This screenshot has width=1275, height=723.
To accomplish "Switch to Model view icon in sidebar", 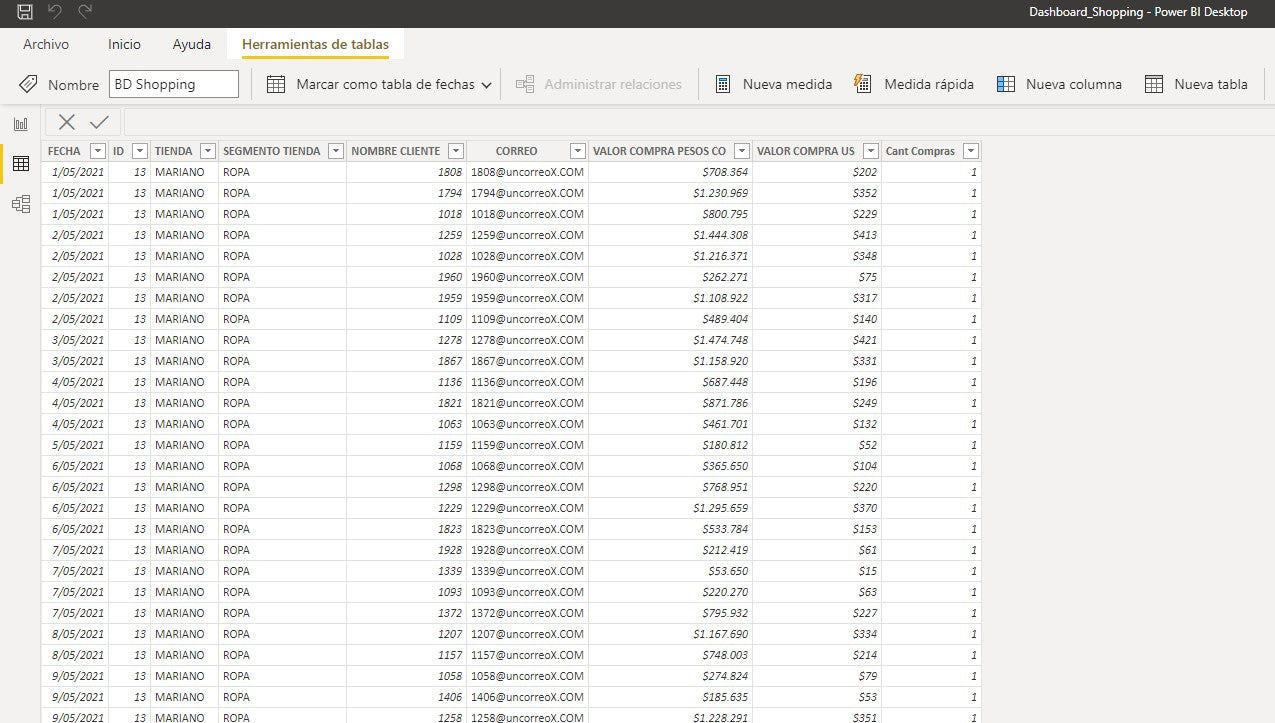I will point(21,204).
